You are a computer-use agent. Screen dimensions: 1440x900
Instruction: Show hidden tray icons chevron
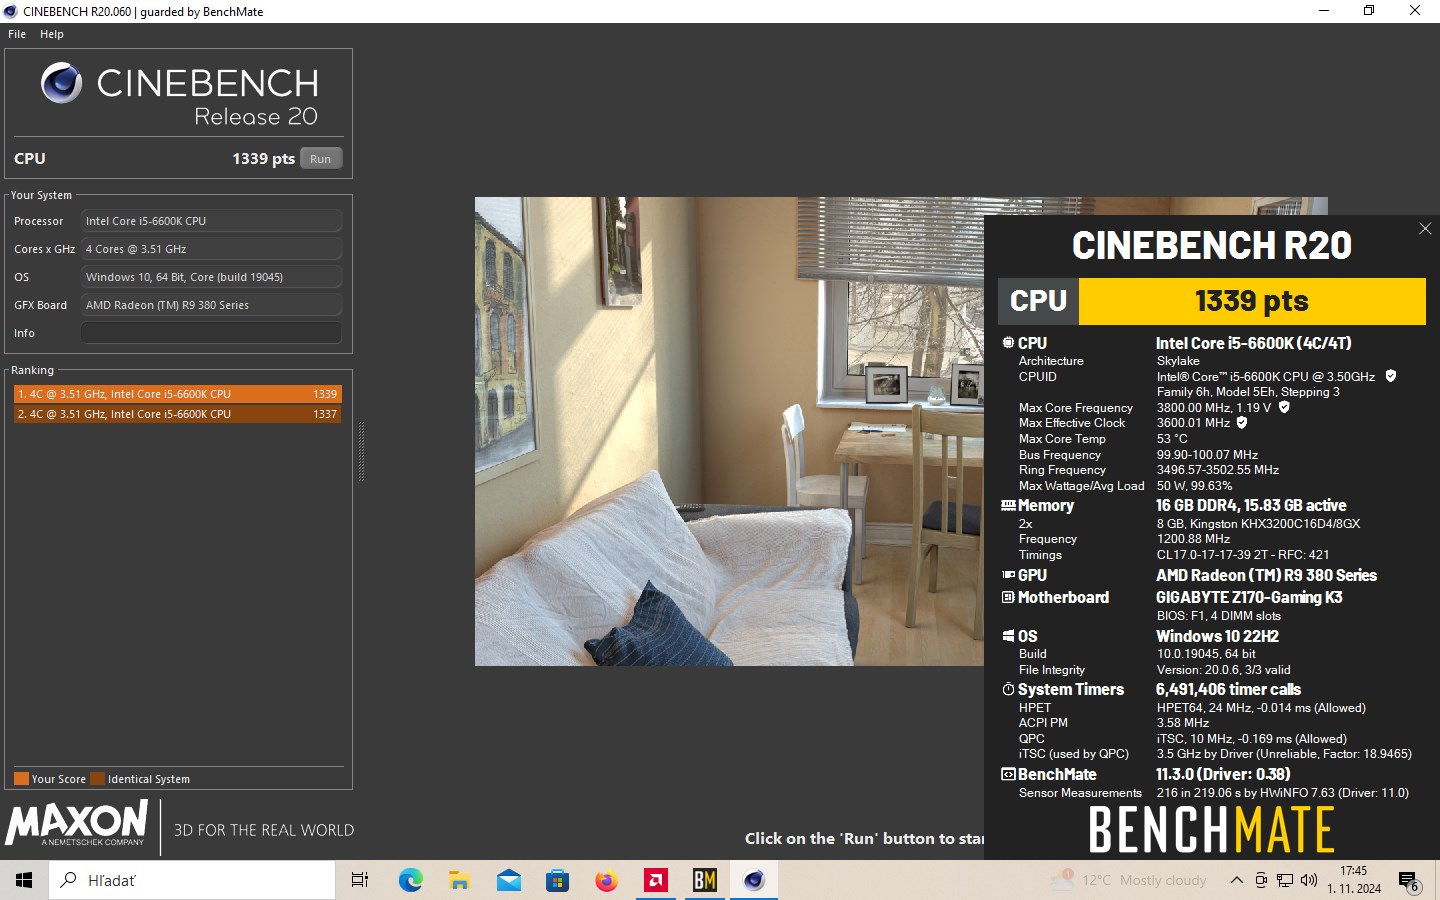click(x=1237, y=880)
